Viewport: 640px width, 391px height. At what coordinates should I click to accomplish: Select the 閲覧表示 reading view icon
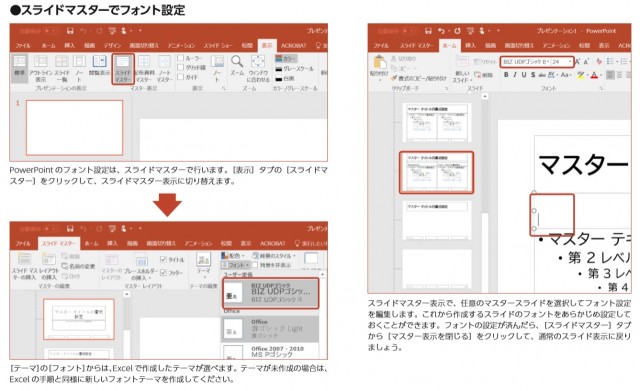(x=99, y=65)
